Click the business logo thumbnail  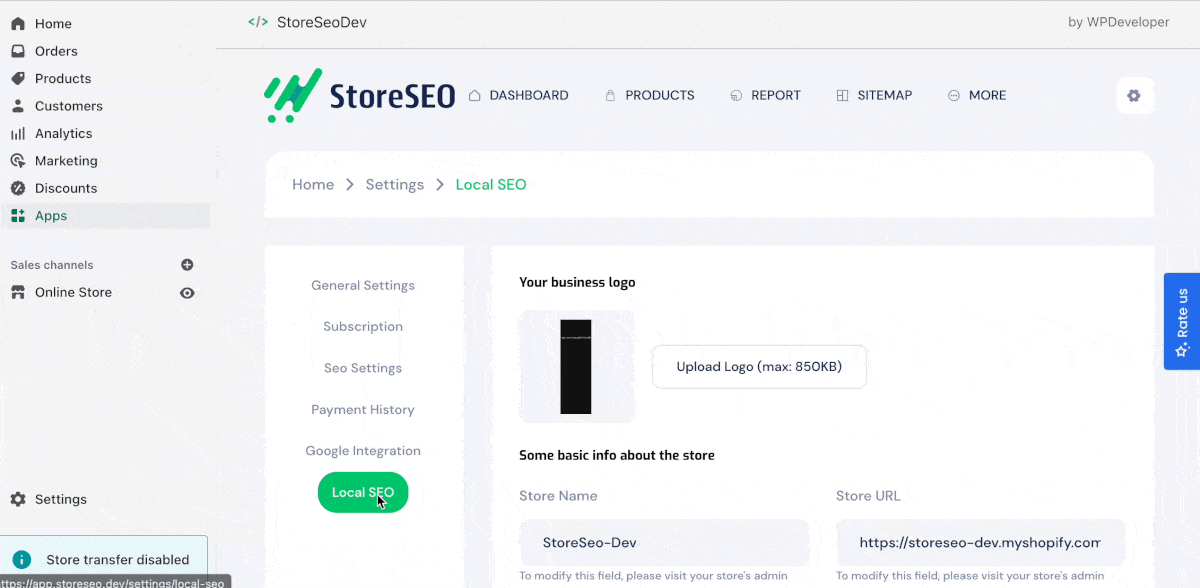pyautogui.click(x=576, y=366)
